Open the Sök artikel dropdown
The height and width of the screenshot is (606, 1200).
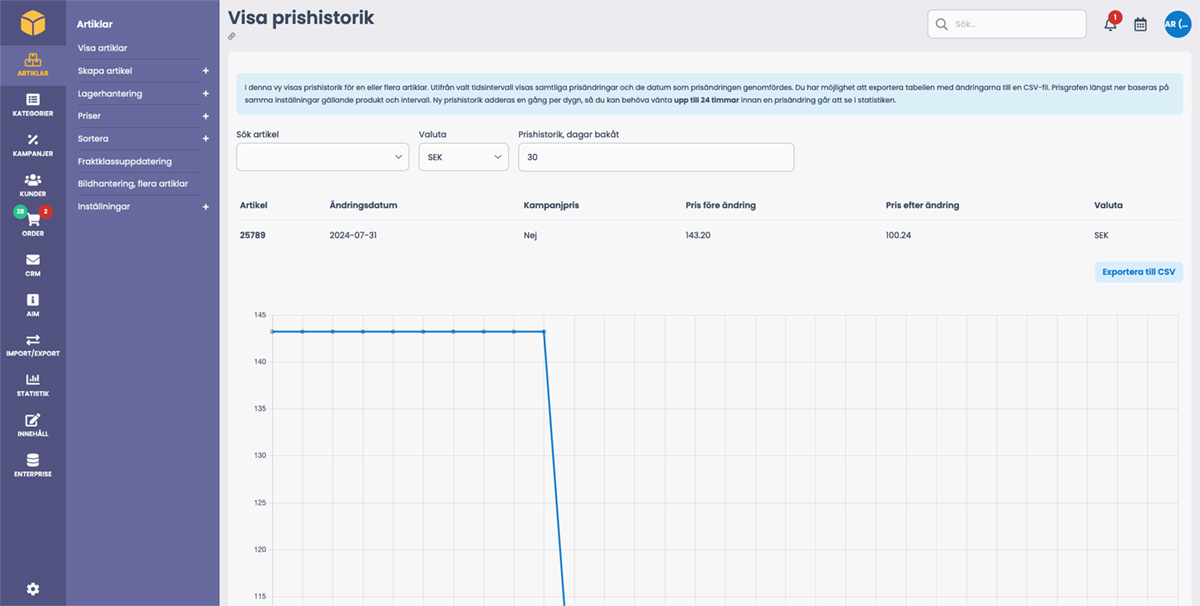tap(323, 157)
